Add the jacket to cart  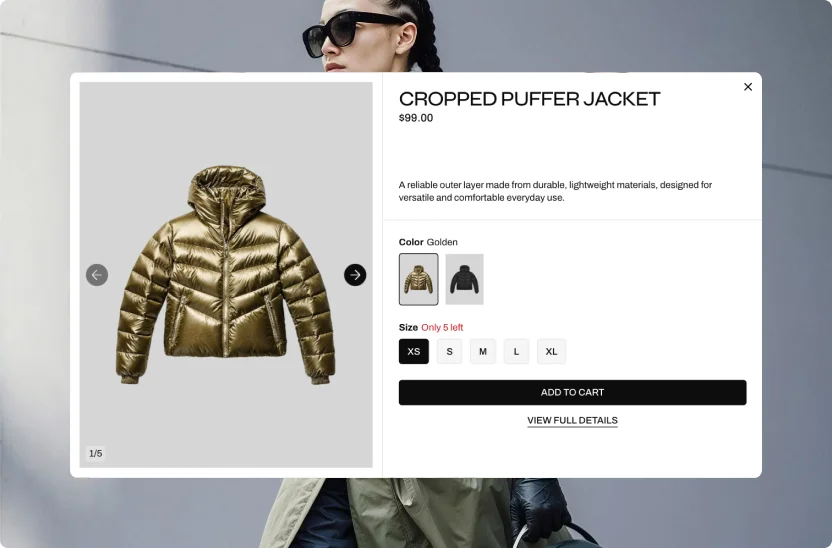[573, 393]
